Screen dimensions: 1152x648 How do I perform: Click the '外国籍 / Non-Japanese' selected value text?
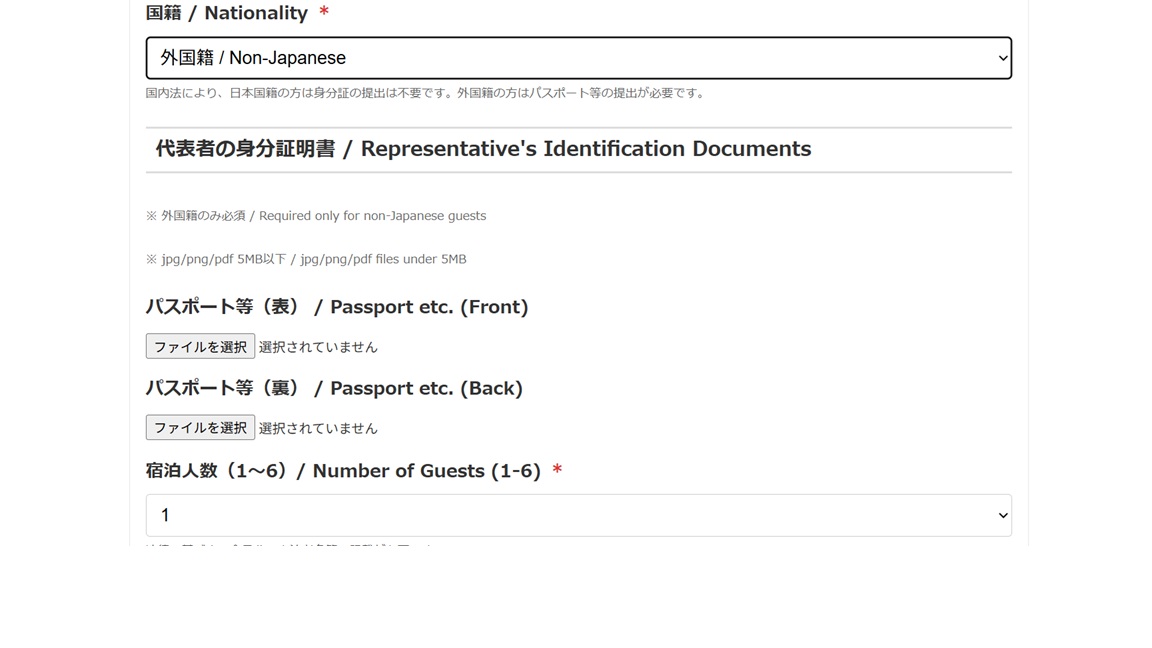[x=253, y=58]
